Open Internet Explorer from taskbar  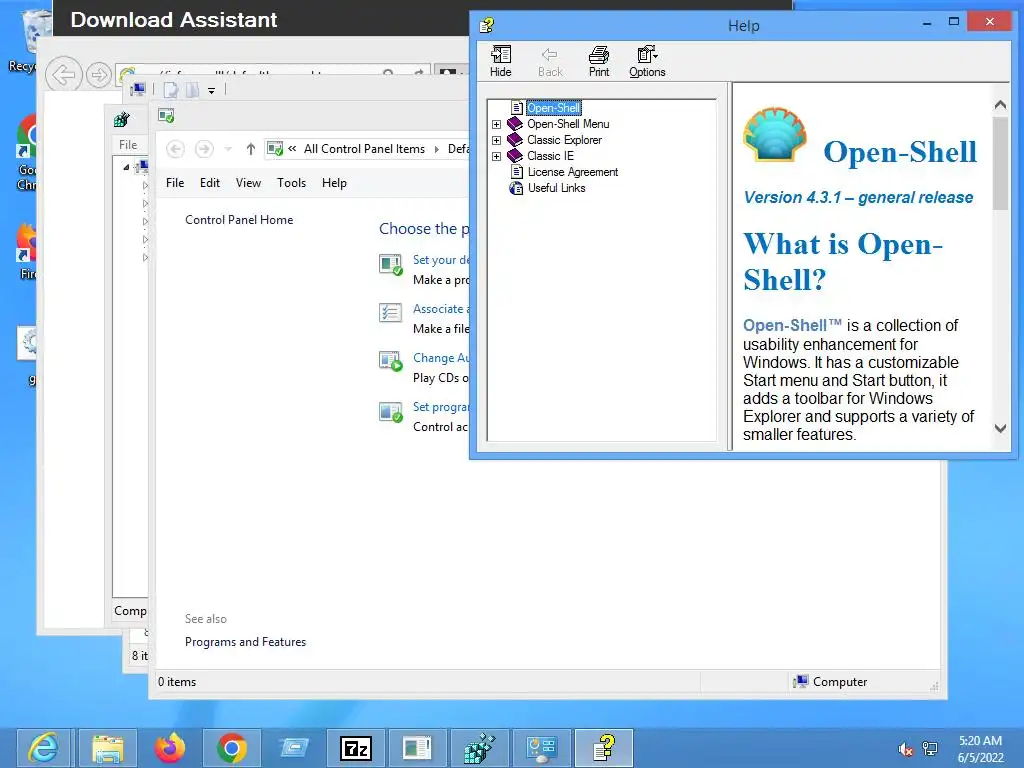[x=44, y=748]
